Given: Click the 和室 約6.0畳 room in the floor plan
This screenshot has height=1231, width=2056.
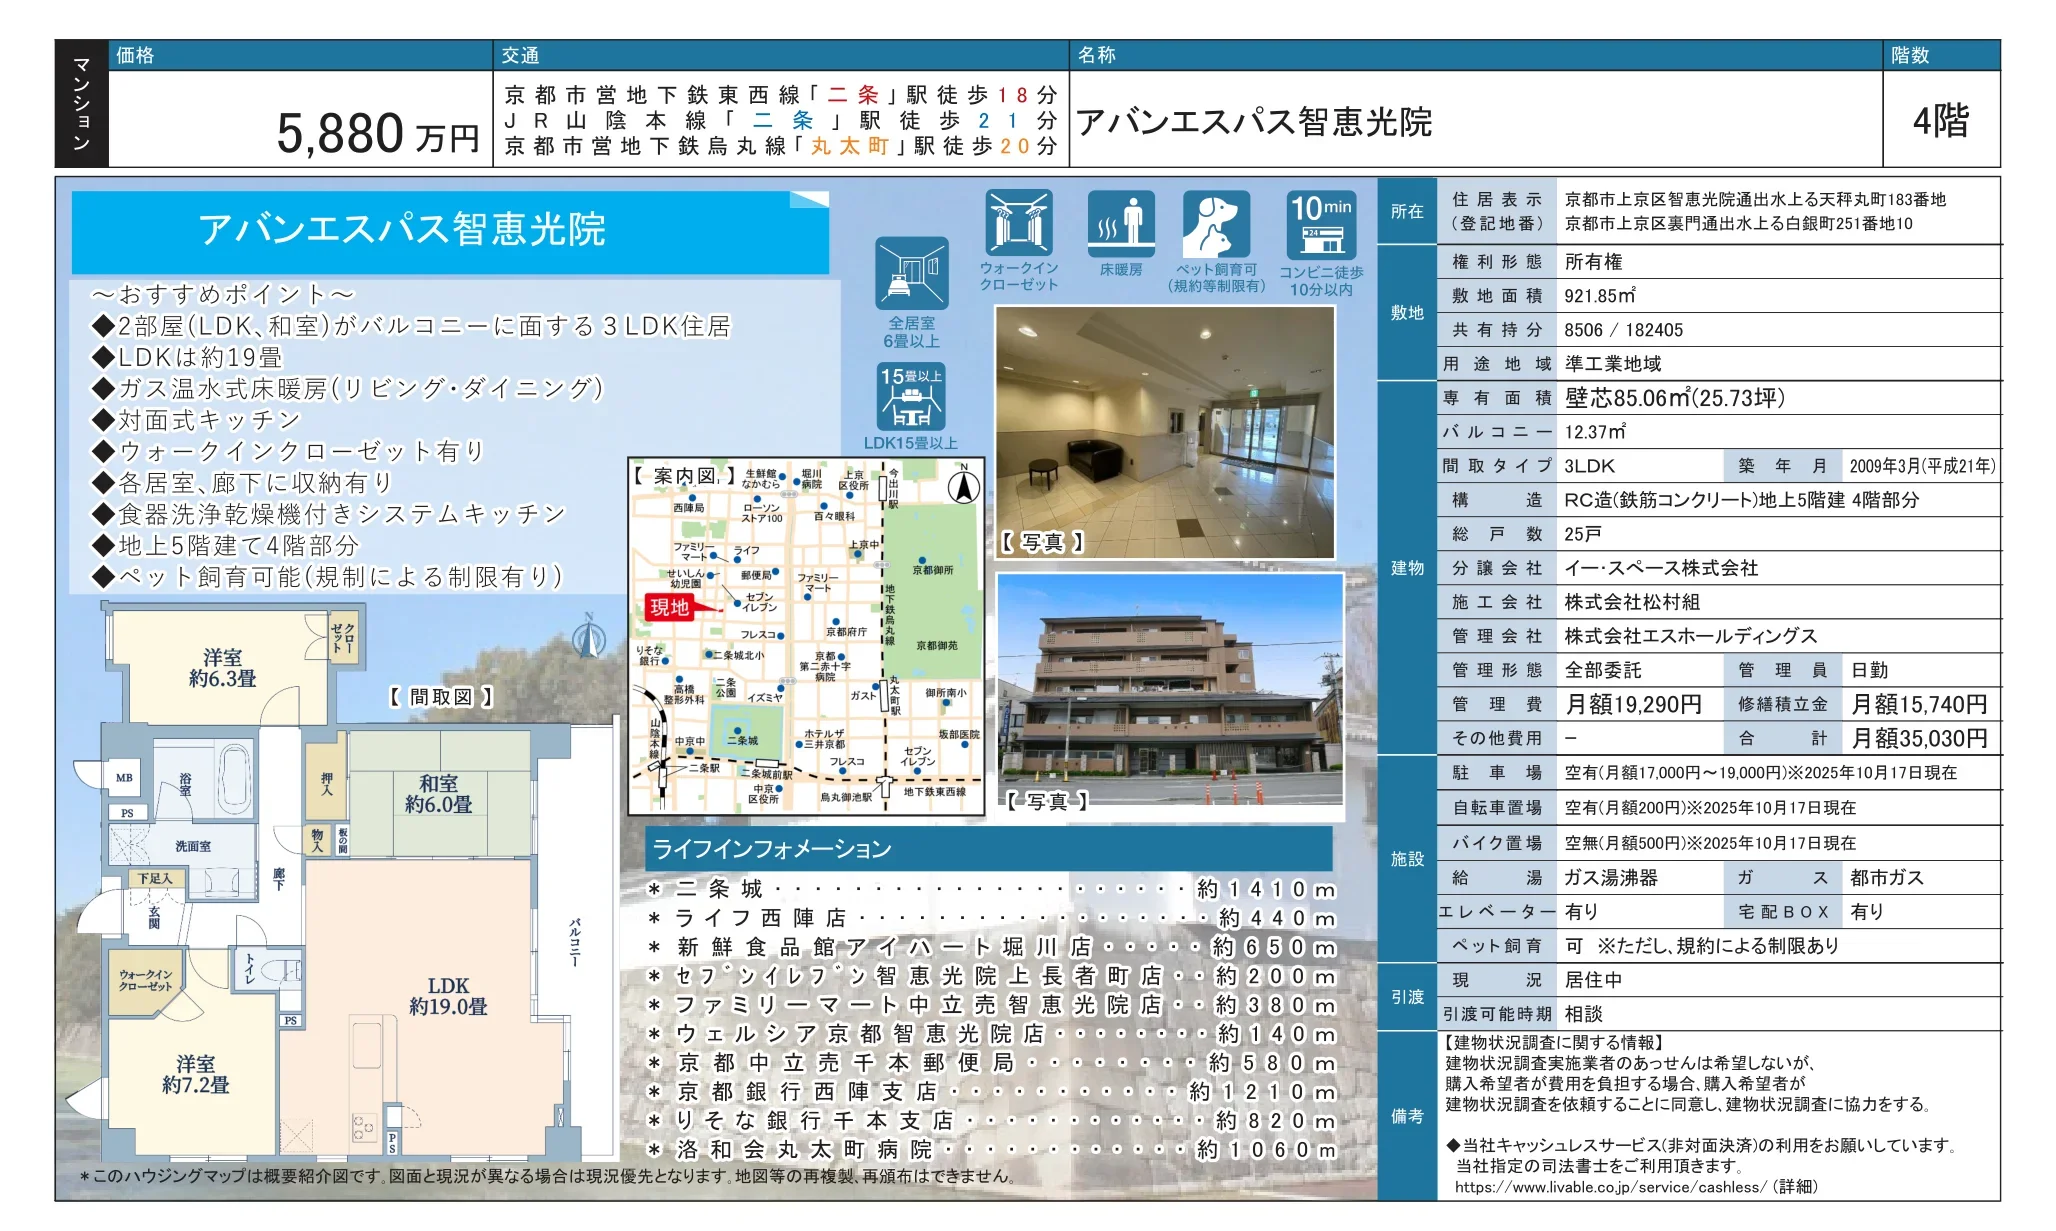Looking at the screenshot, I should click(438, 794).
